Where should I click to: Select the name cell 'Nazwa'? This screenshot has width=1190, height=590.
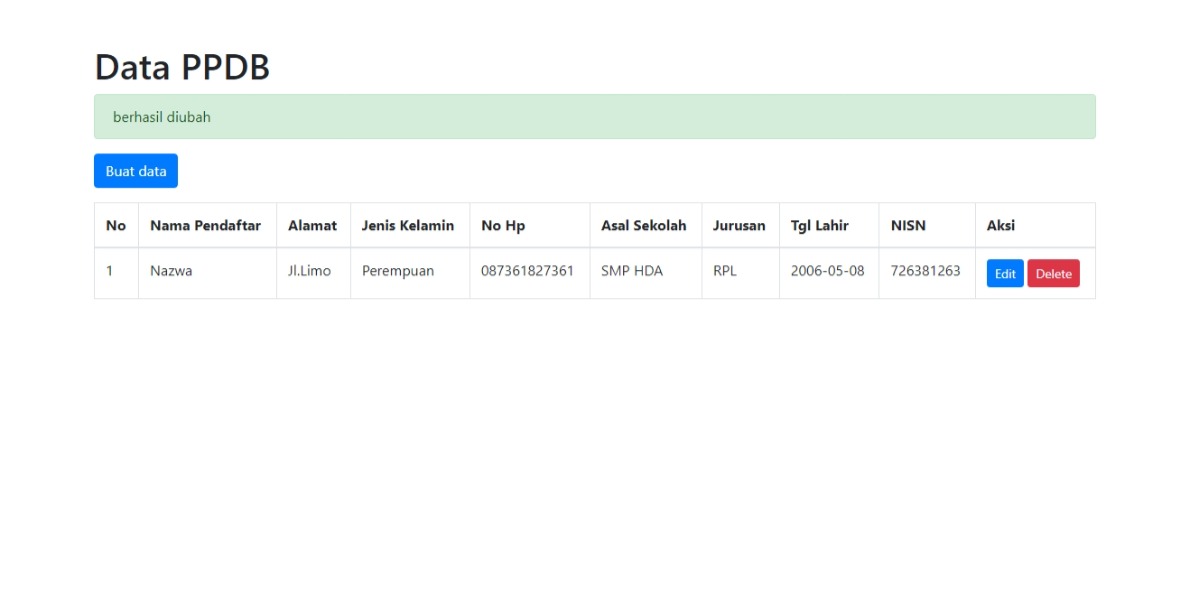[171, 271]
